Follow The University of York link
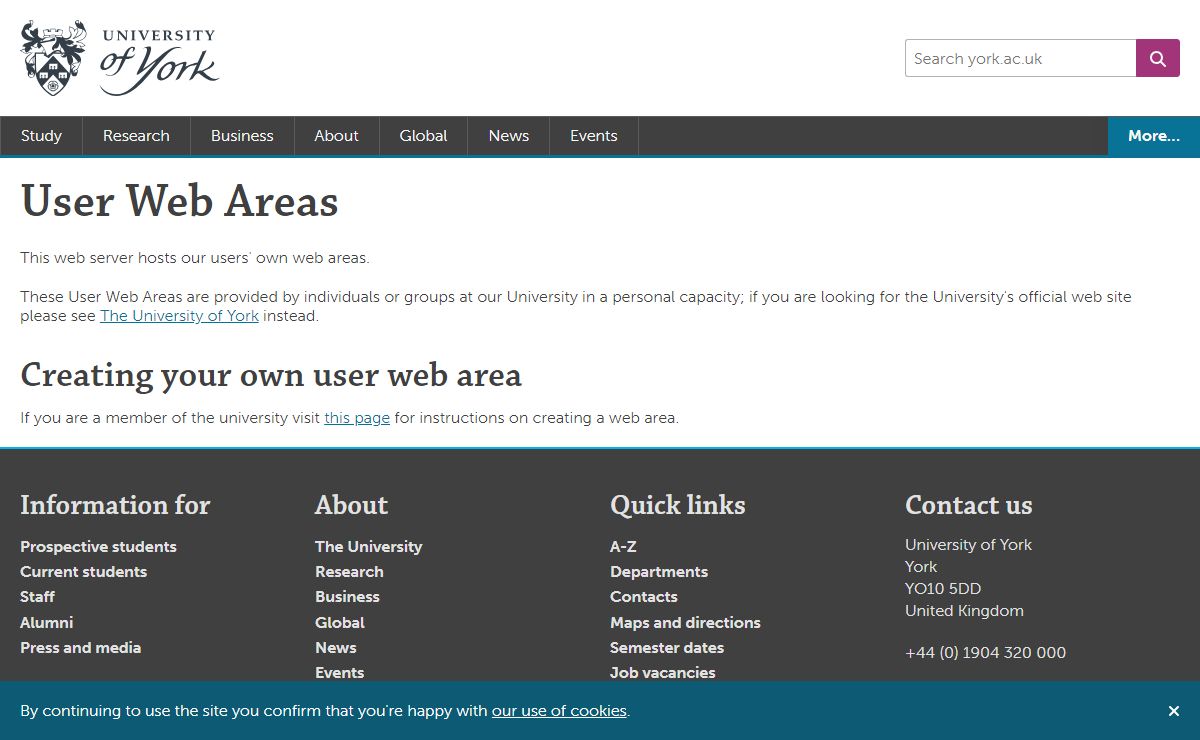 179,316
